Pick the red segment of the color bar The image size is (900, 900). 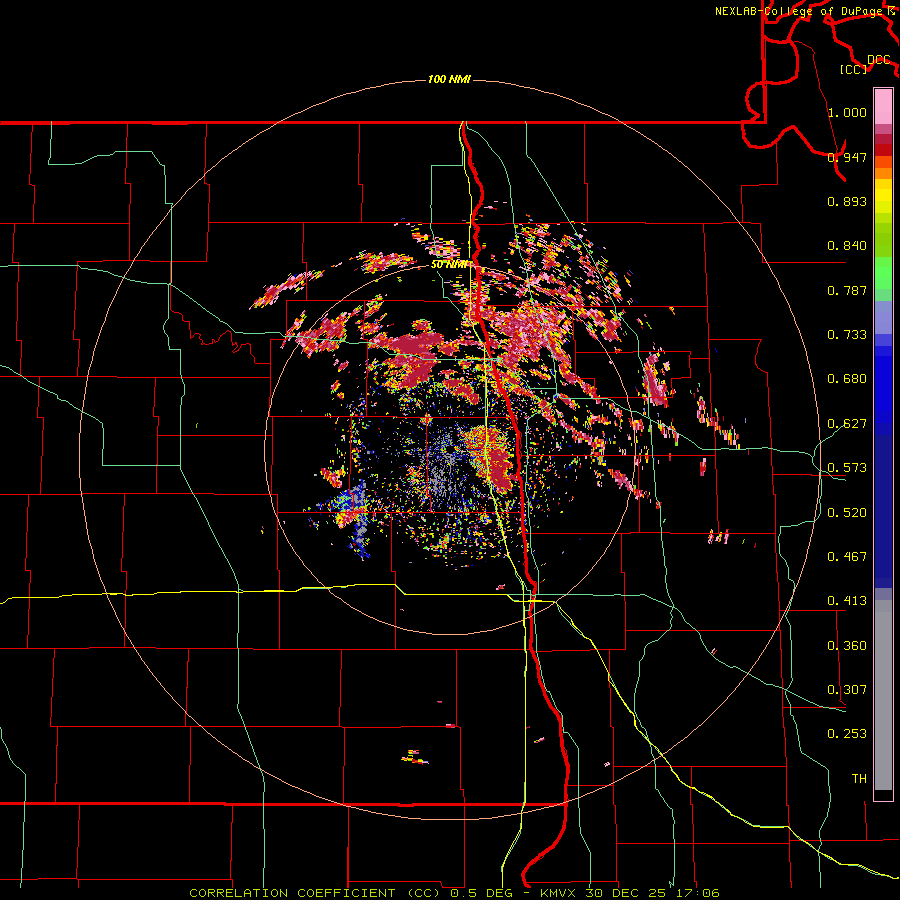point(883,150)
